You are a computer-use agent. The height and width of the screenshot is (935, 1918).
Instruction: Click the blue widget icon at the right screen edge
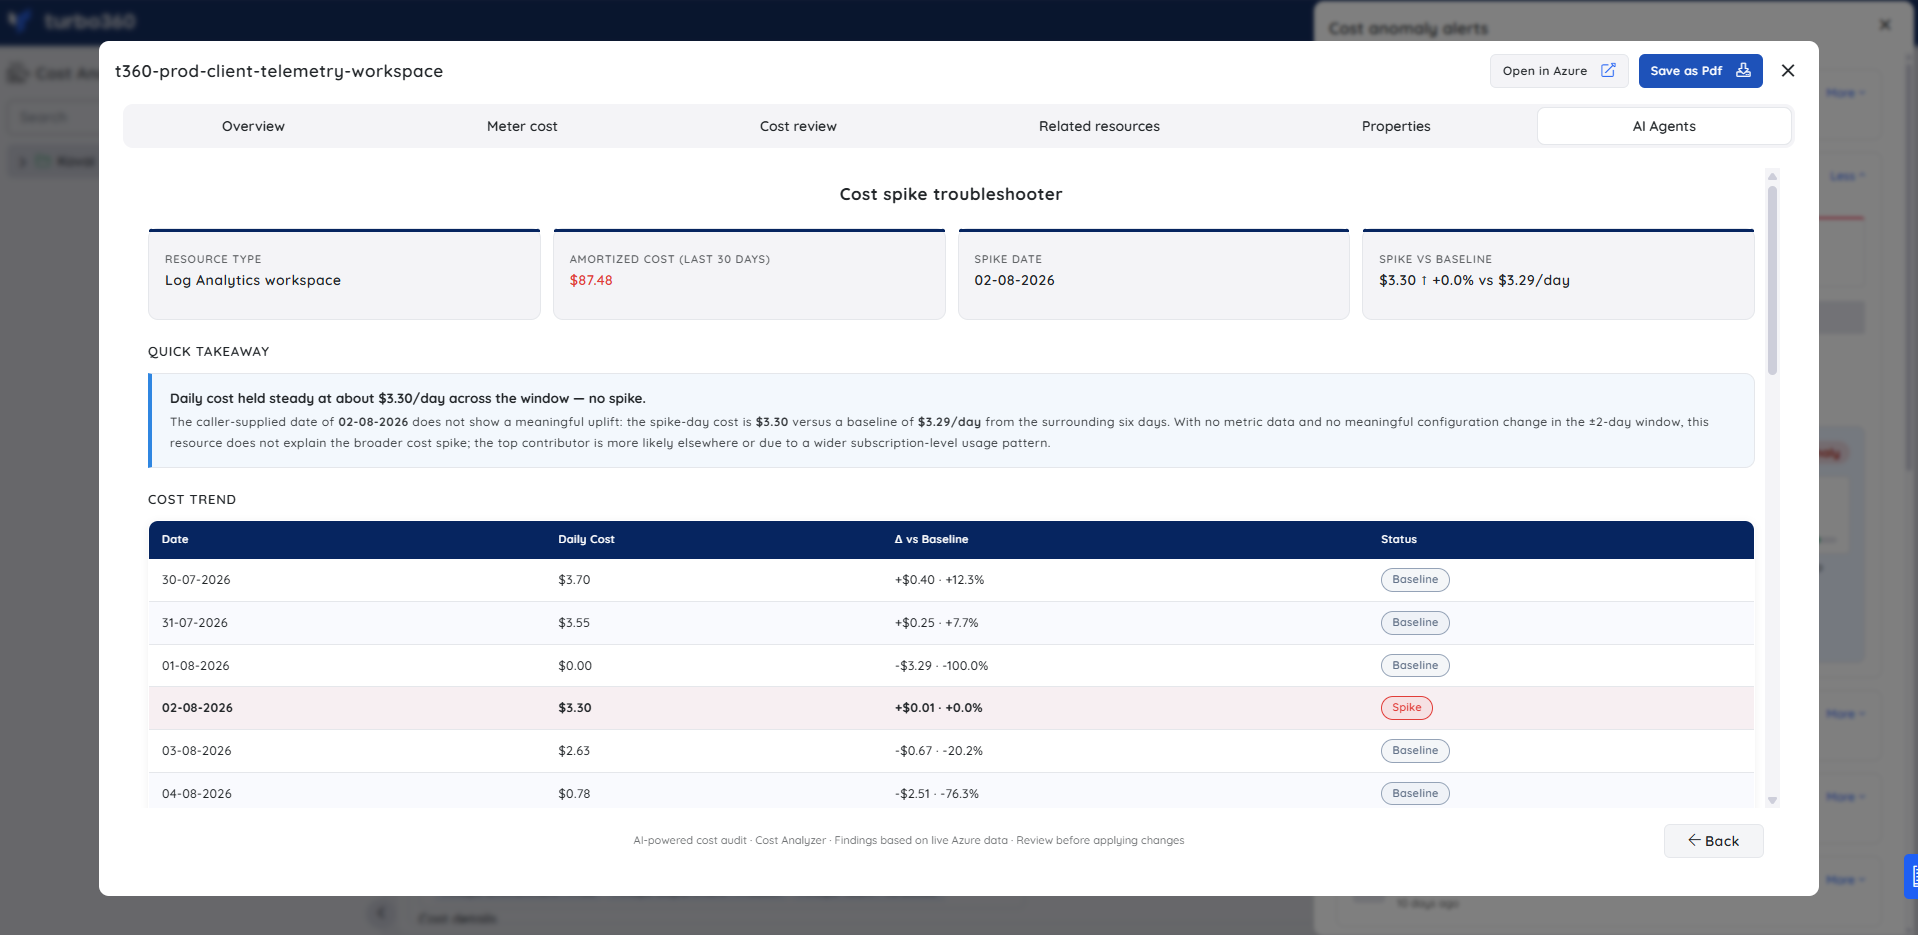[x=1912, y=876]
